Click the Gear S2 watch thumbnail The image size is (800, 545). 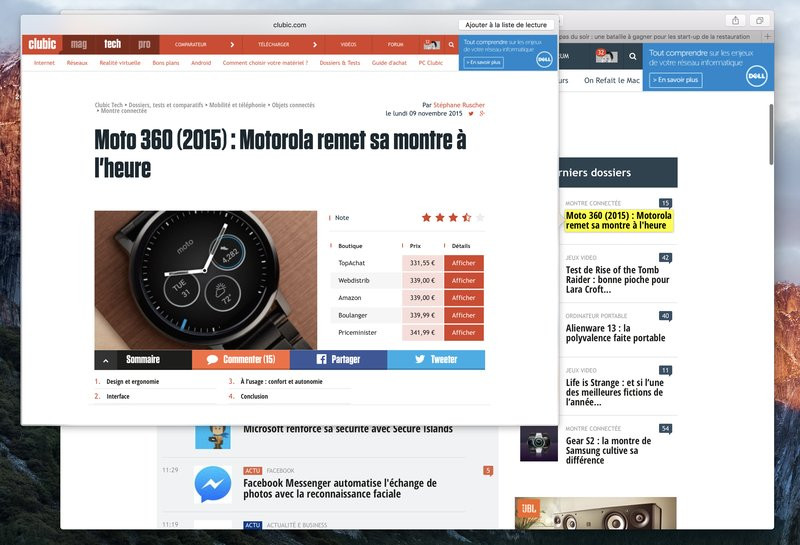[x=539, y=442]
